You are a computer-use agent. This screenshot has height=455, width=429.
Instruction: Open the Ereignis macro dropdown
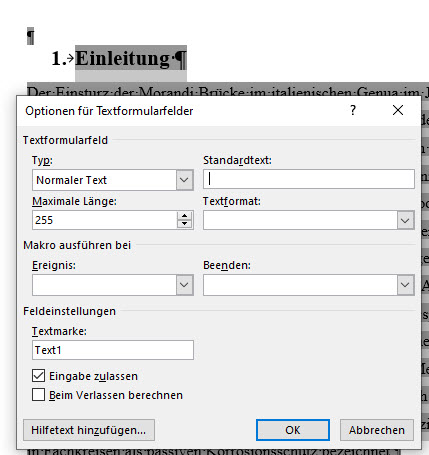click(184, 285)
